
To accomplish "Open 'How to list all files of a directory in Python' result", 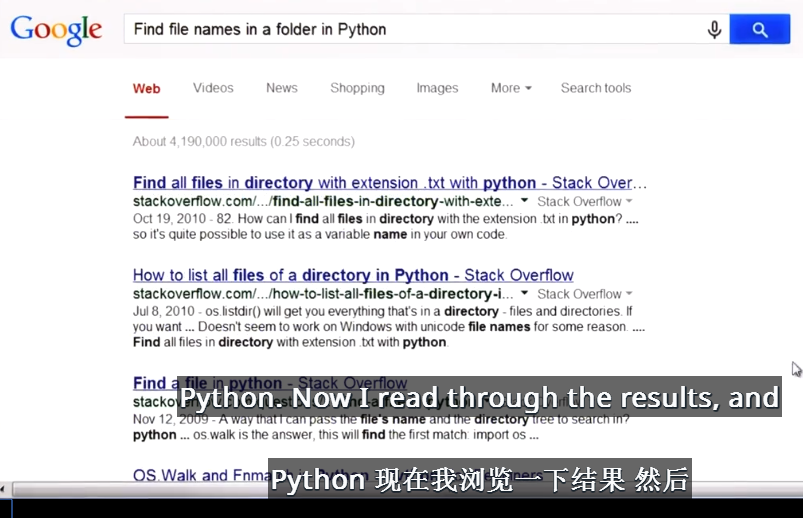I will pos(353,275).
